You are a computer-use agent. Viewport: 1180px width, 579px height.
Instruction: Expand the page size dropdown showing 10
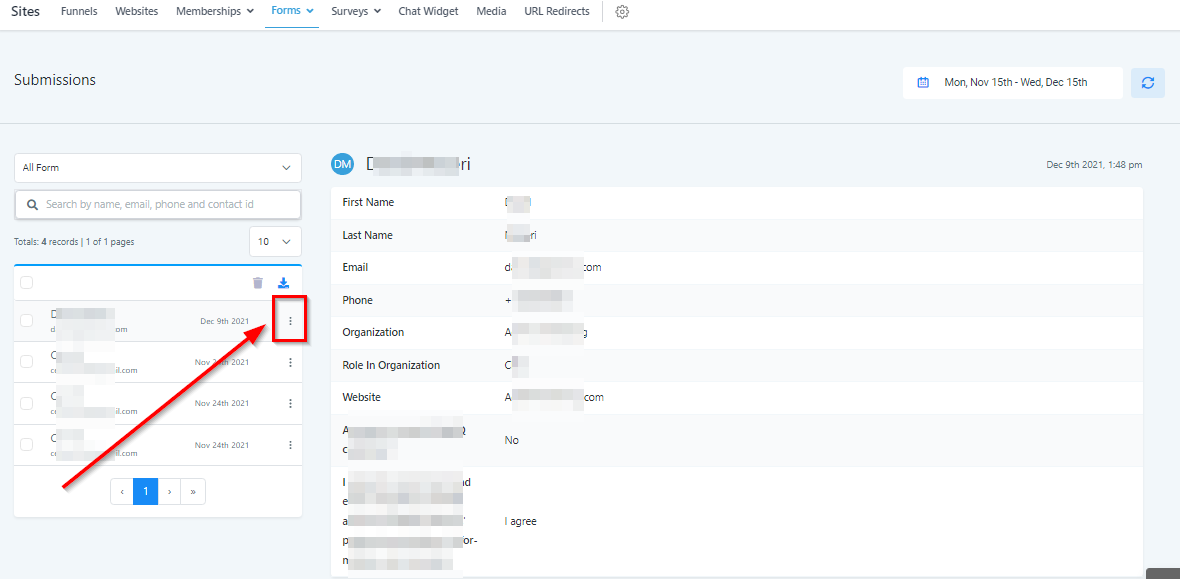click(275, 242)
